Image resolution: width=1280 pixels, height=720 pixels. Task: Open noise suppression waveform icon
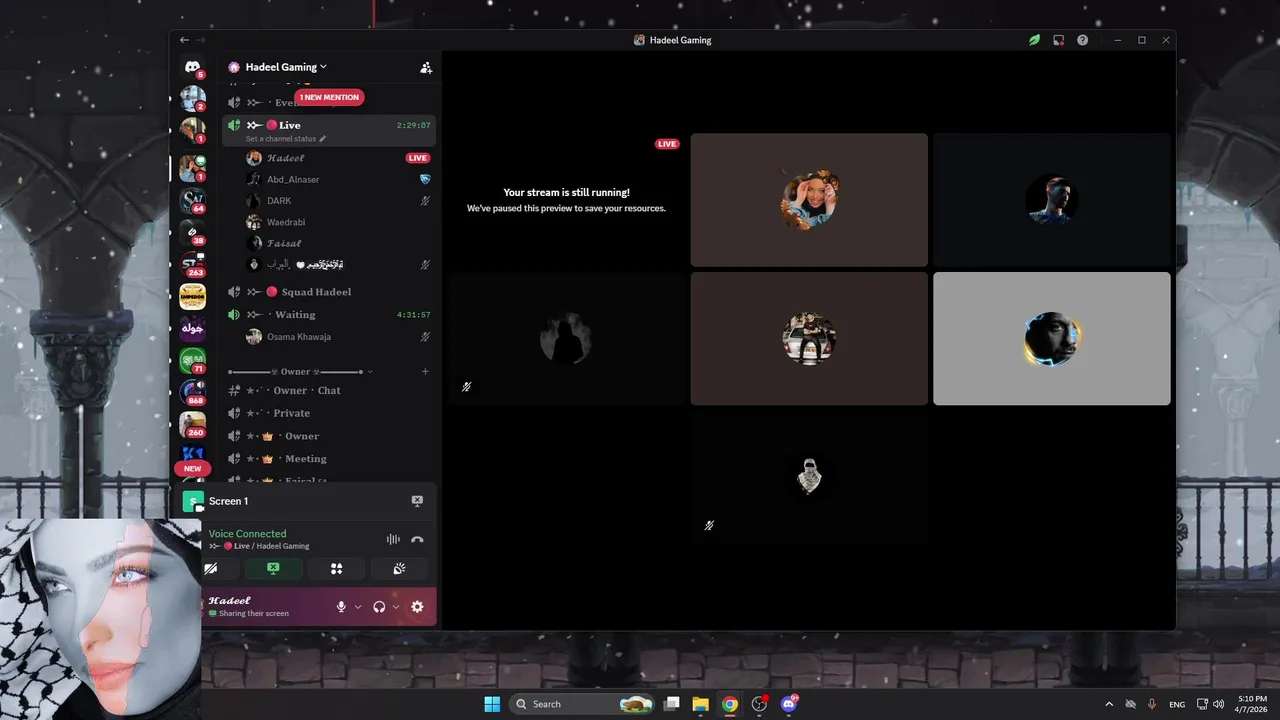pyautogui.click(x=393, y=539)
